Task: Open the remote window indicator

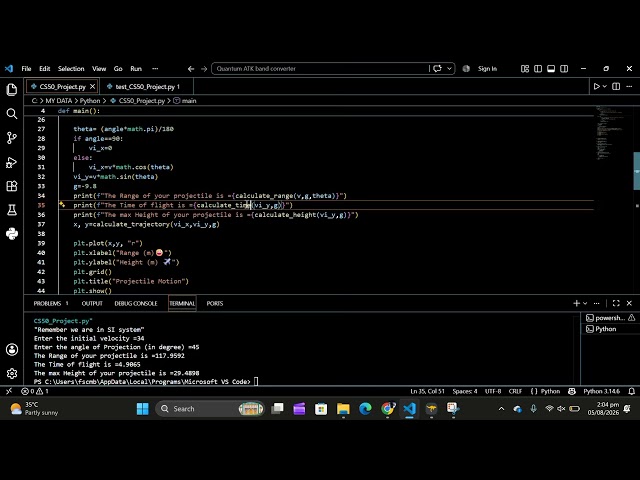Action: [x=9, y=391]
